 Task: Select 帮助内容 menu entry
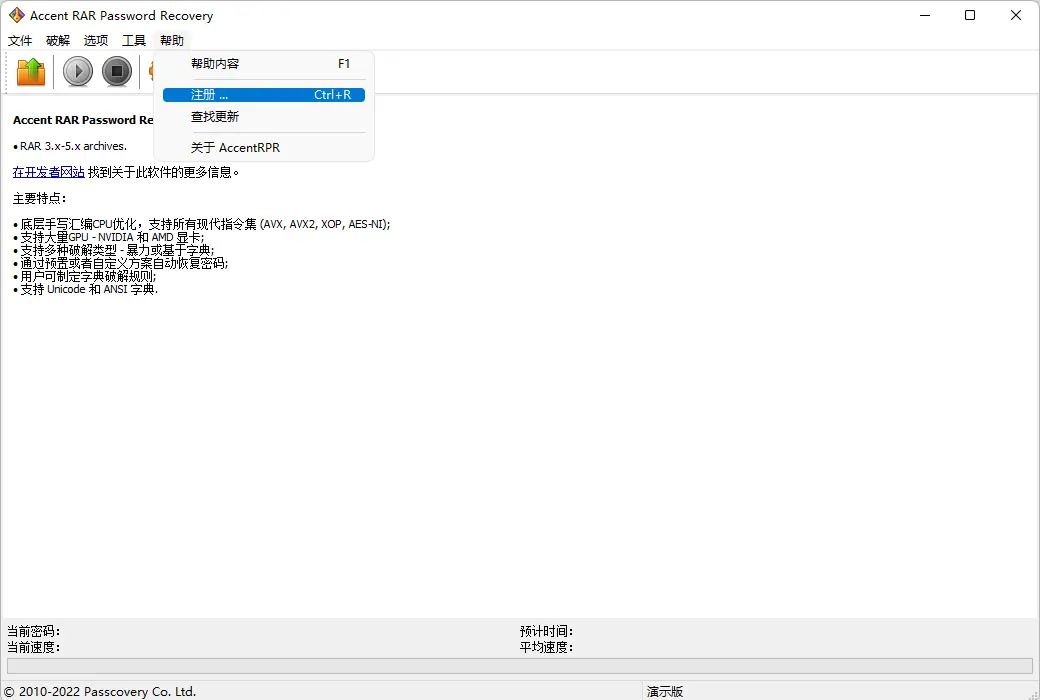264,64
